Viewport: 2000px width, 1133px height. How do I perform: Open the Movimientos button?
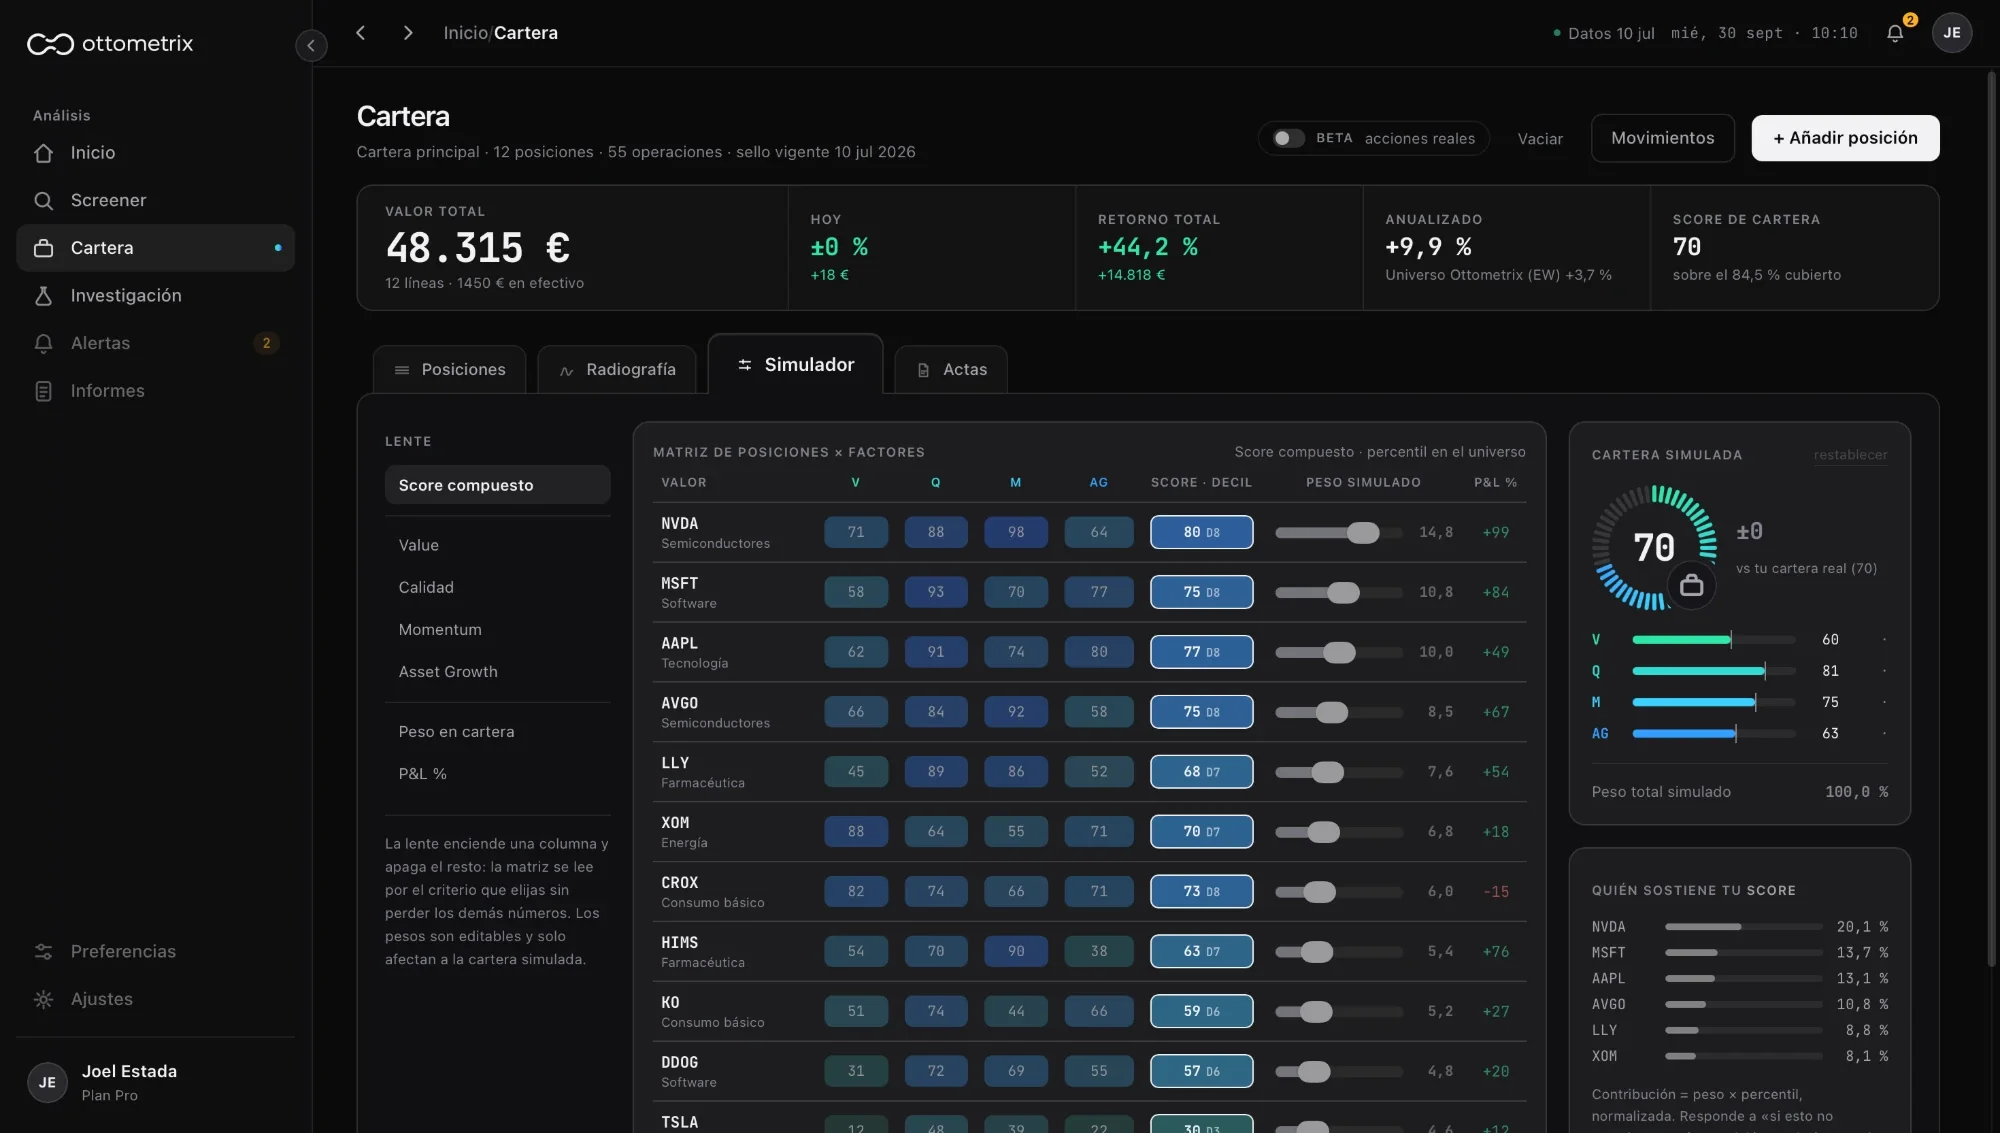(x=1662, y=138)
